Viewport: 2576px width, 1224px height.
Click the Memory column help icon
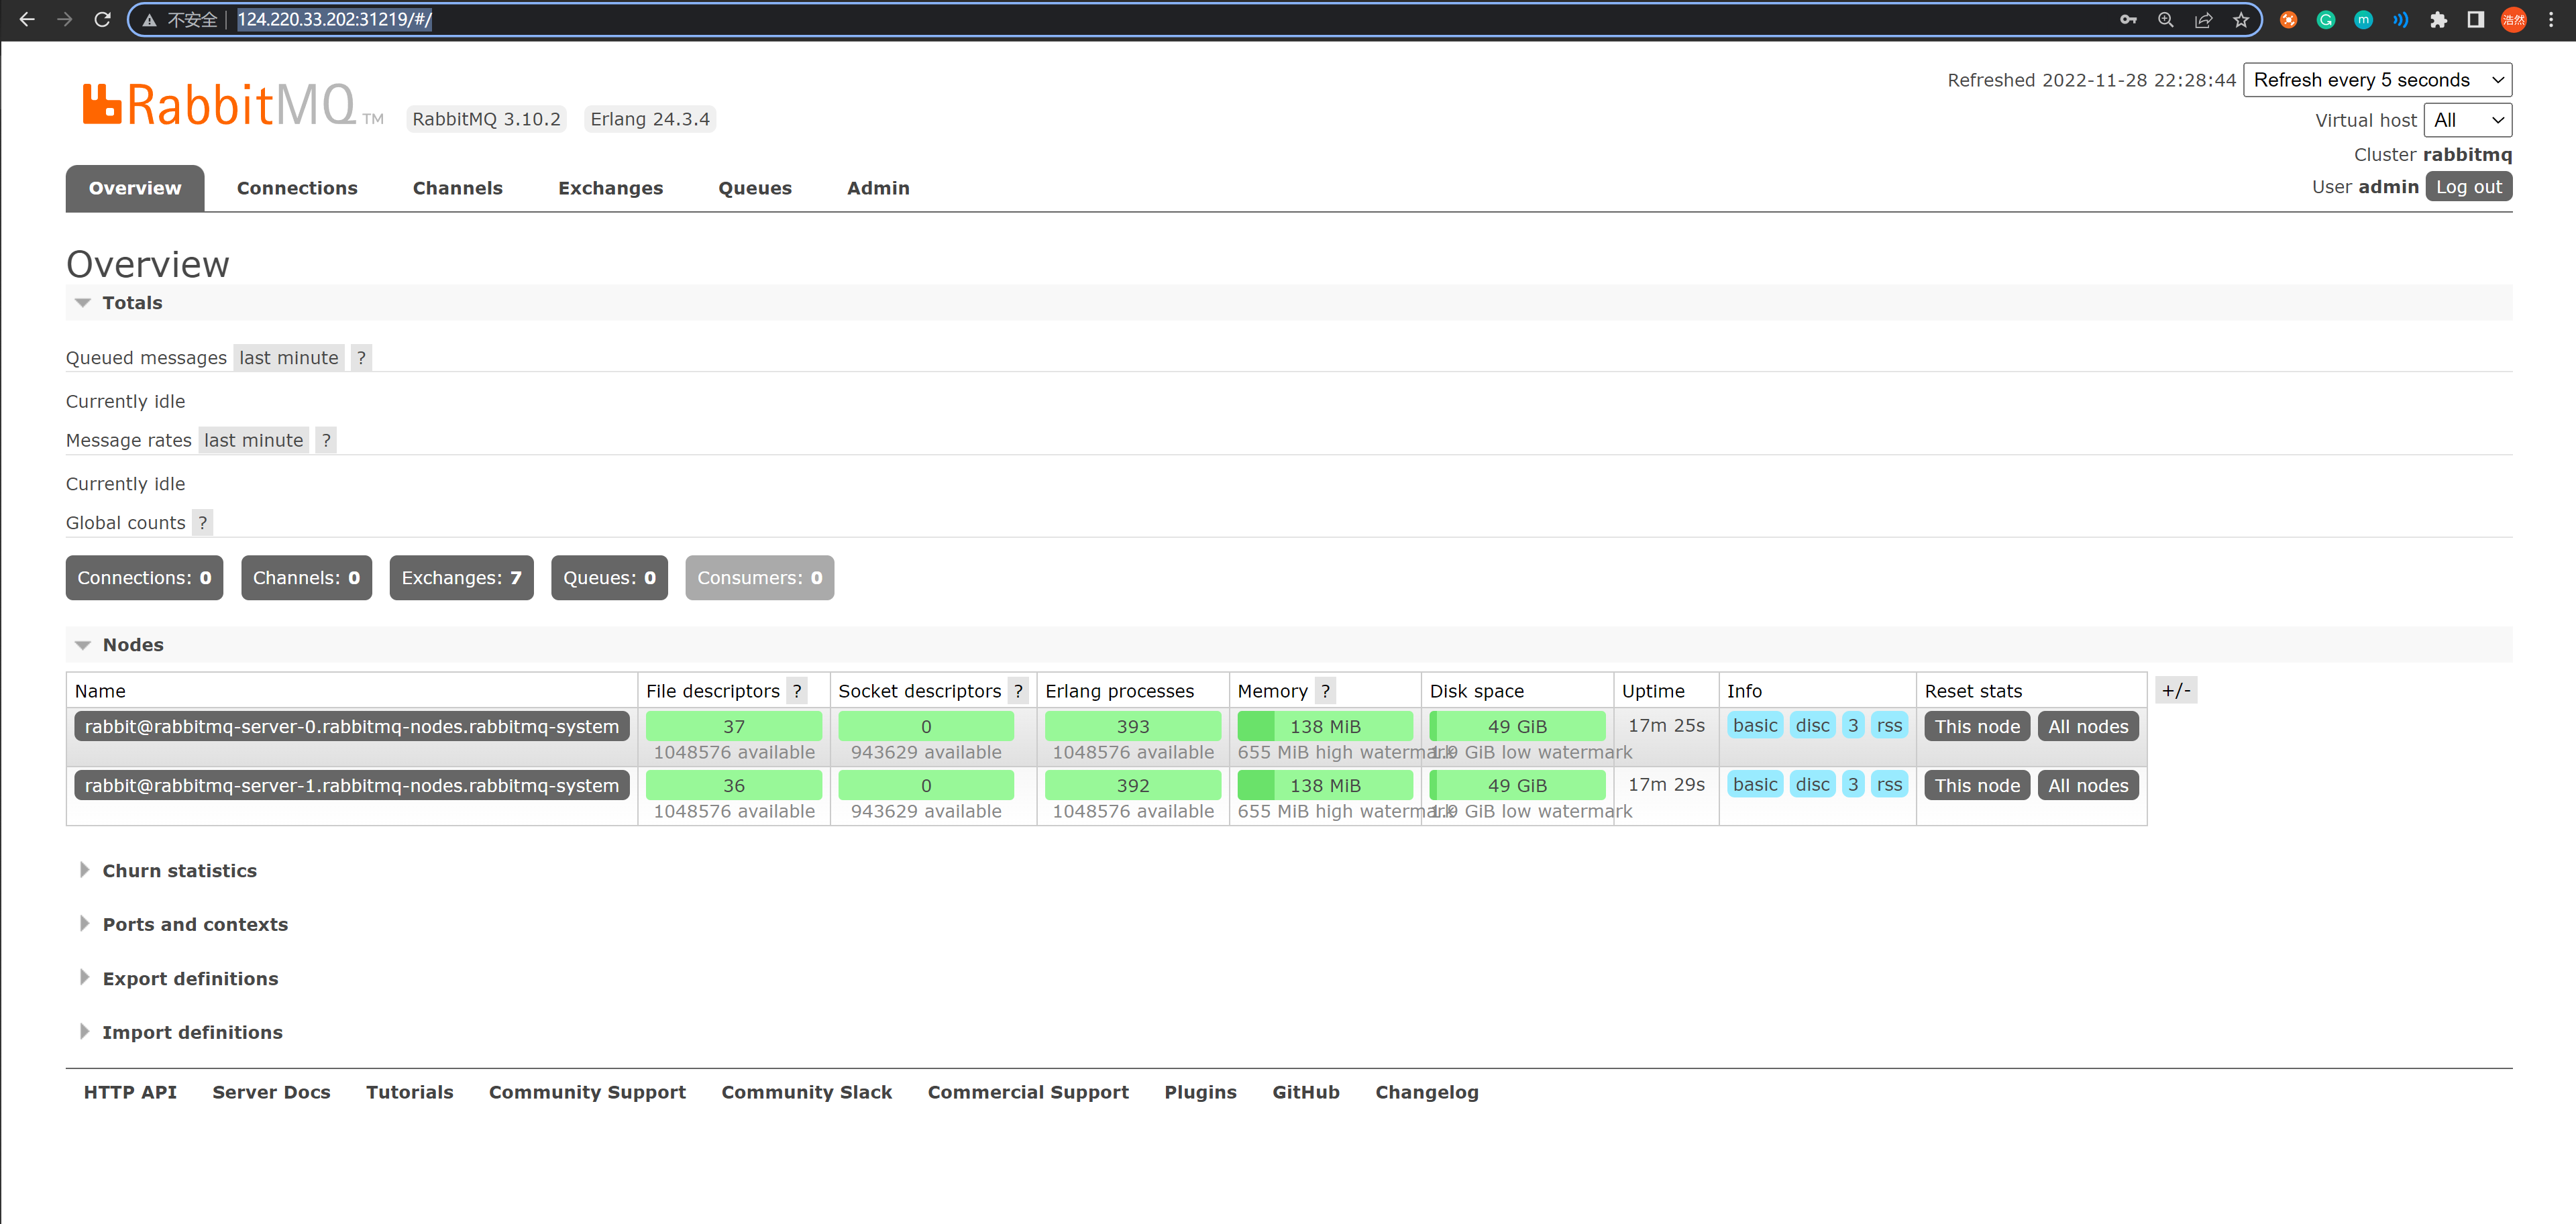1325,691
